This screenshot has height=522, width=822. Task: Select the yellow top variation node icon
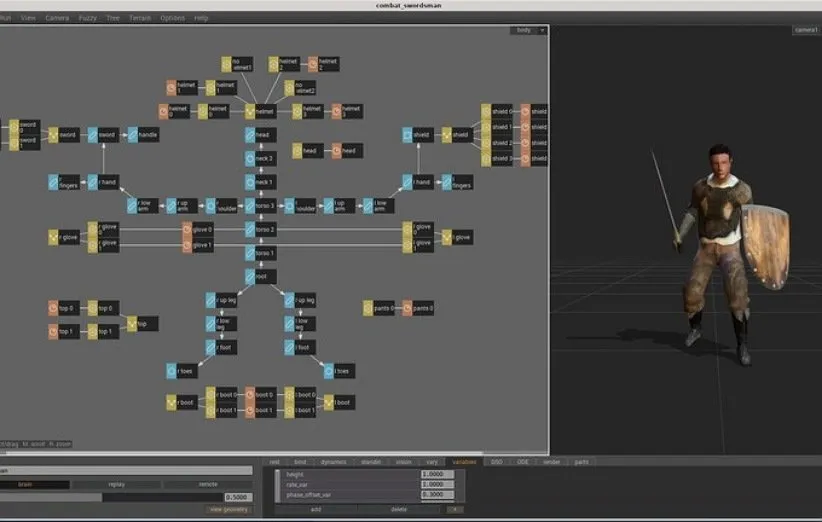131,324
